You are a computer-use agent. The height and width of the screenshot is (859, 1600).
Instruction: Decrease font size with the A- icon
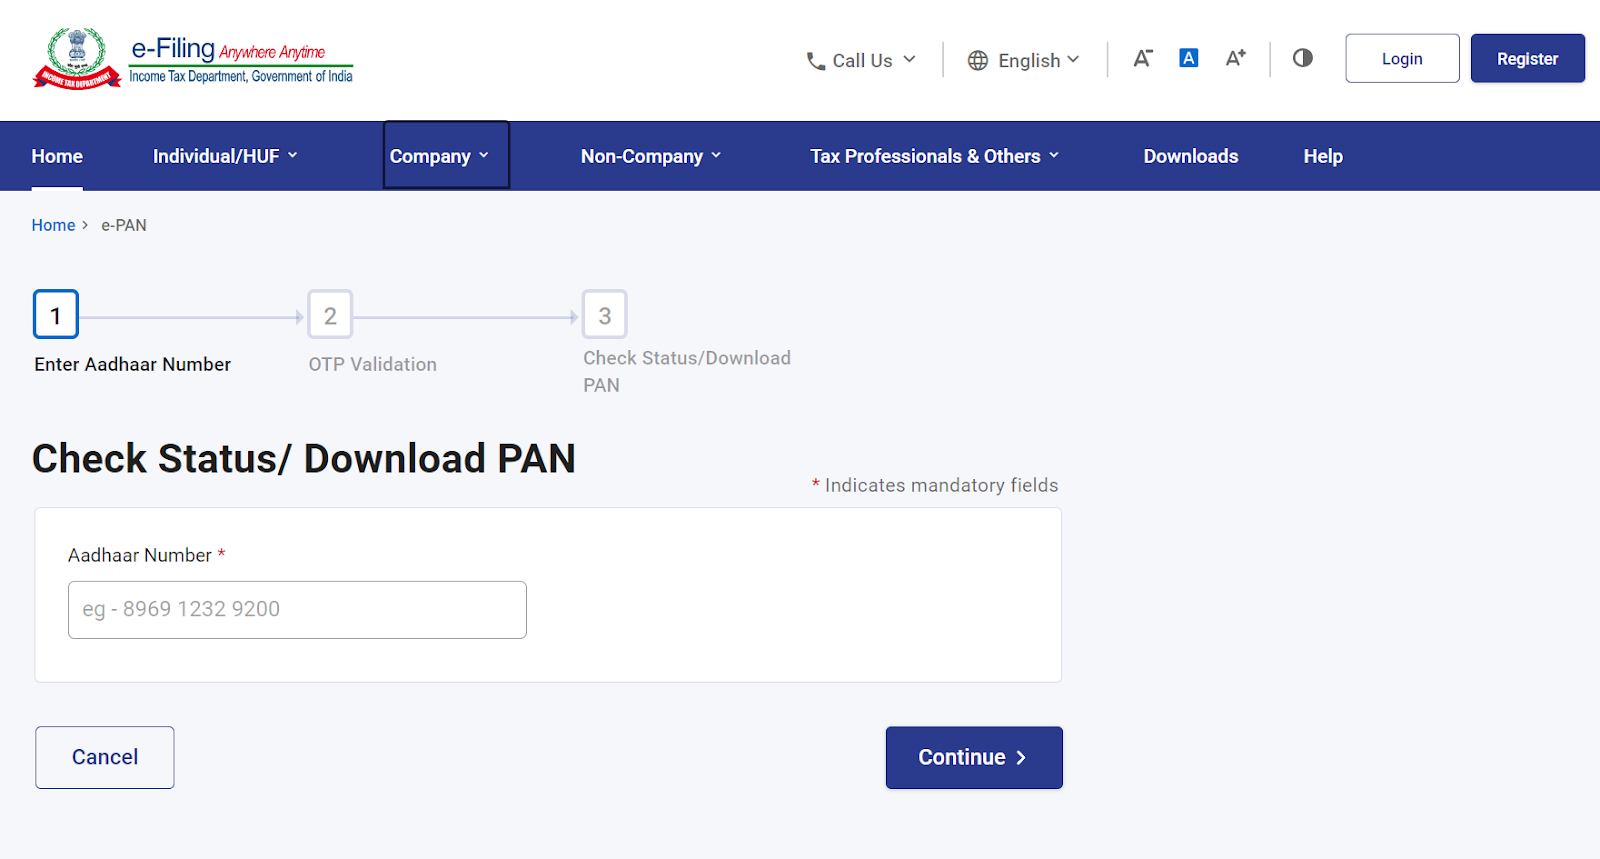(1143, 58)
